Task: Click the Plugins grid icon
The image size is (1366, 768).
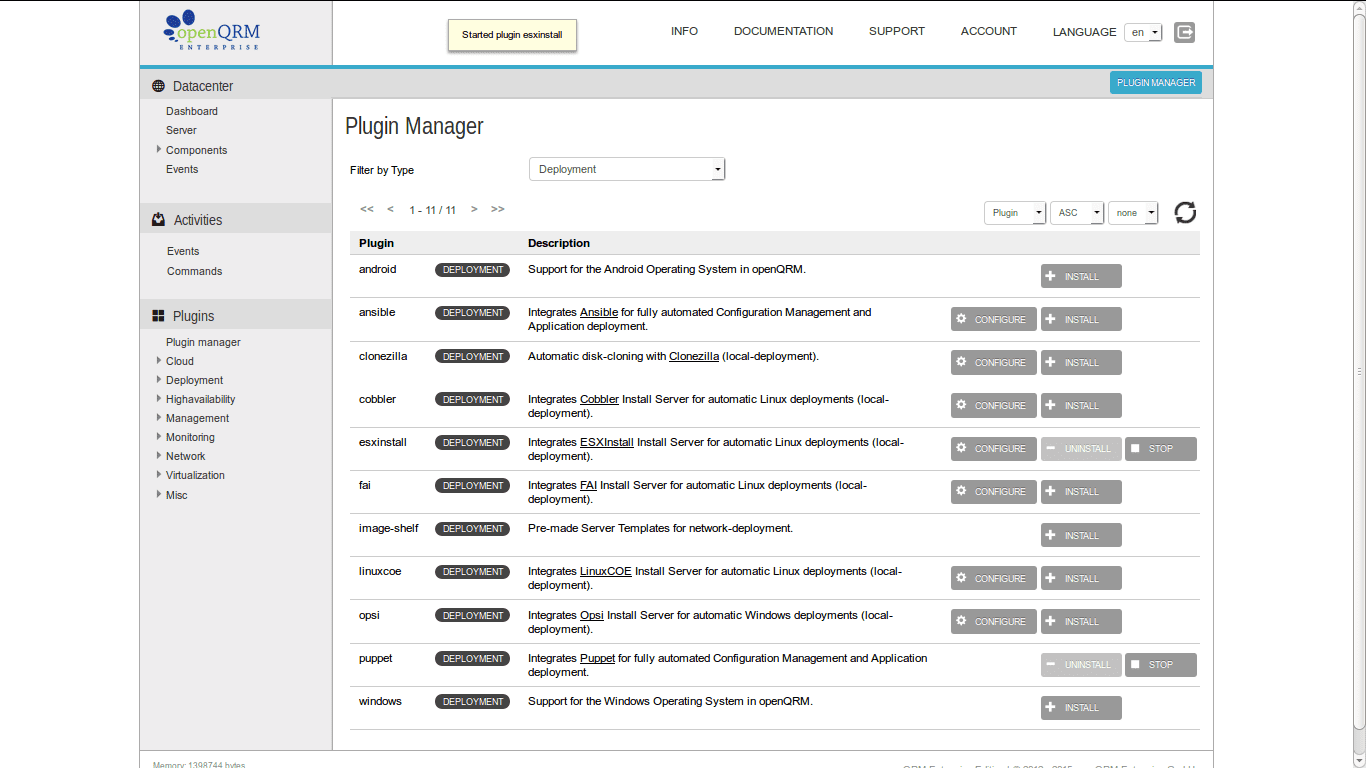Action: [x=158, y=316]
